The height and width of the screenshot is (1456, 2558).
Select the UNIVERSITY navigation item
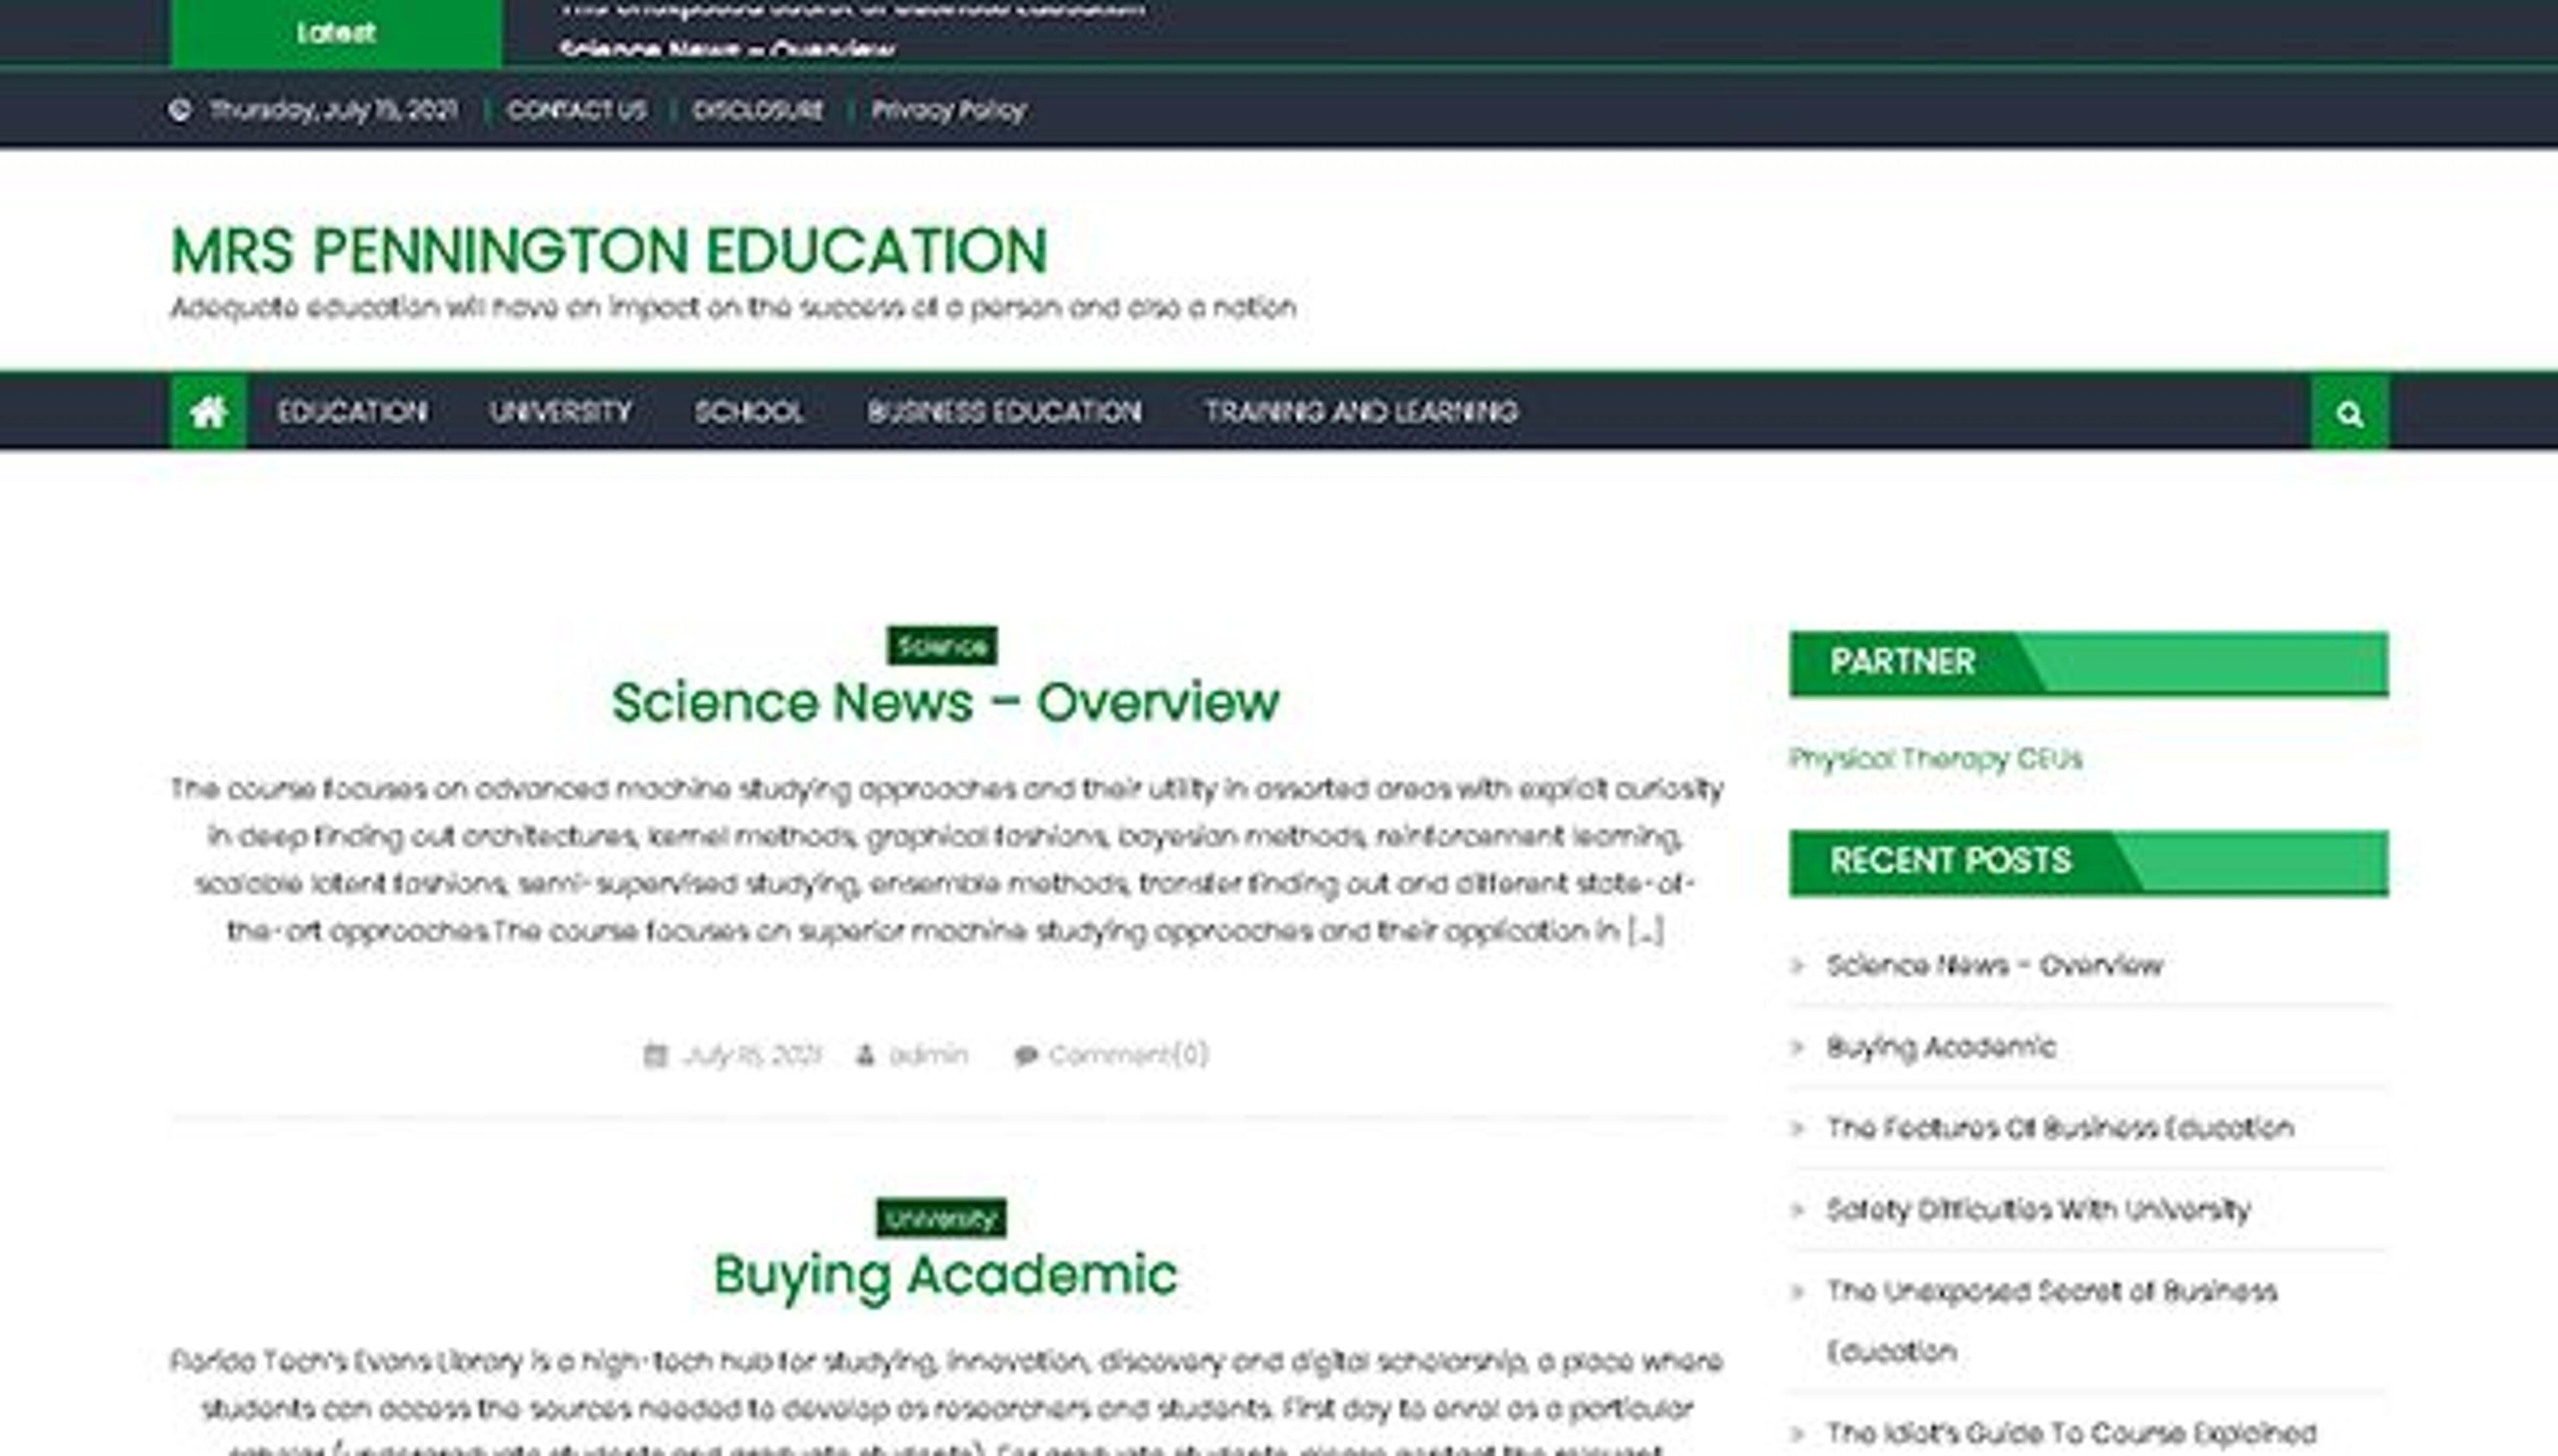coord(560,412)
